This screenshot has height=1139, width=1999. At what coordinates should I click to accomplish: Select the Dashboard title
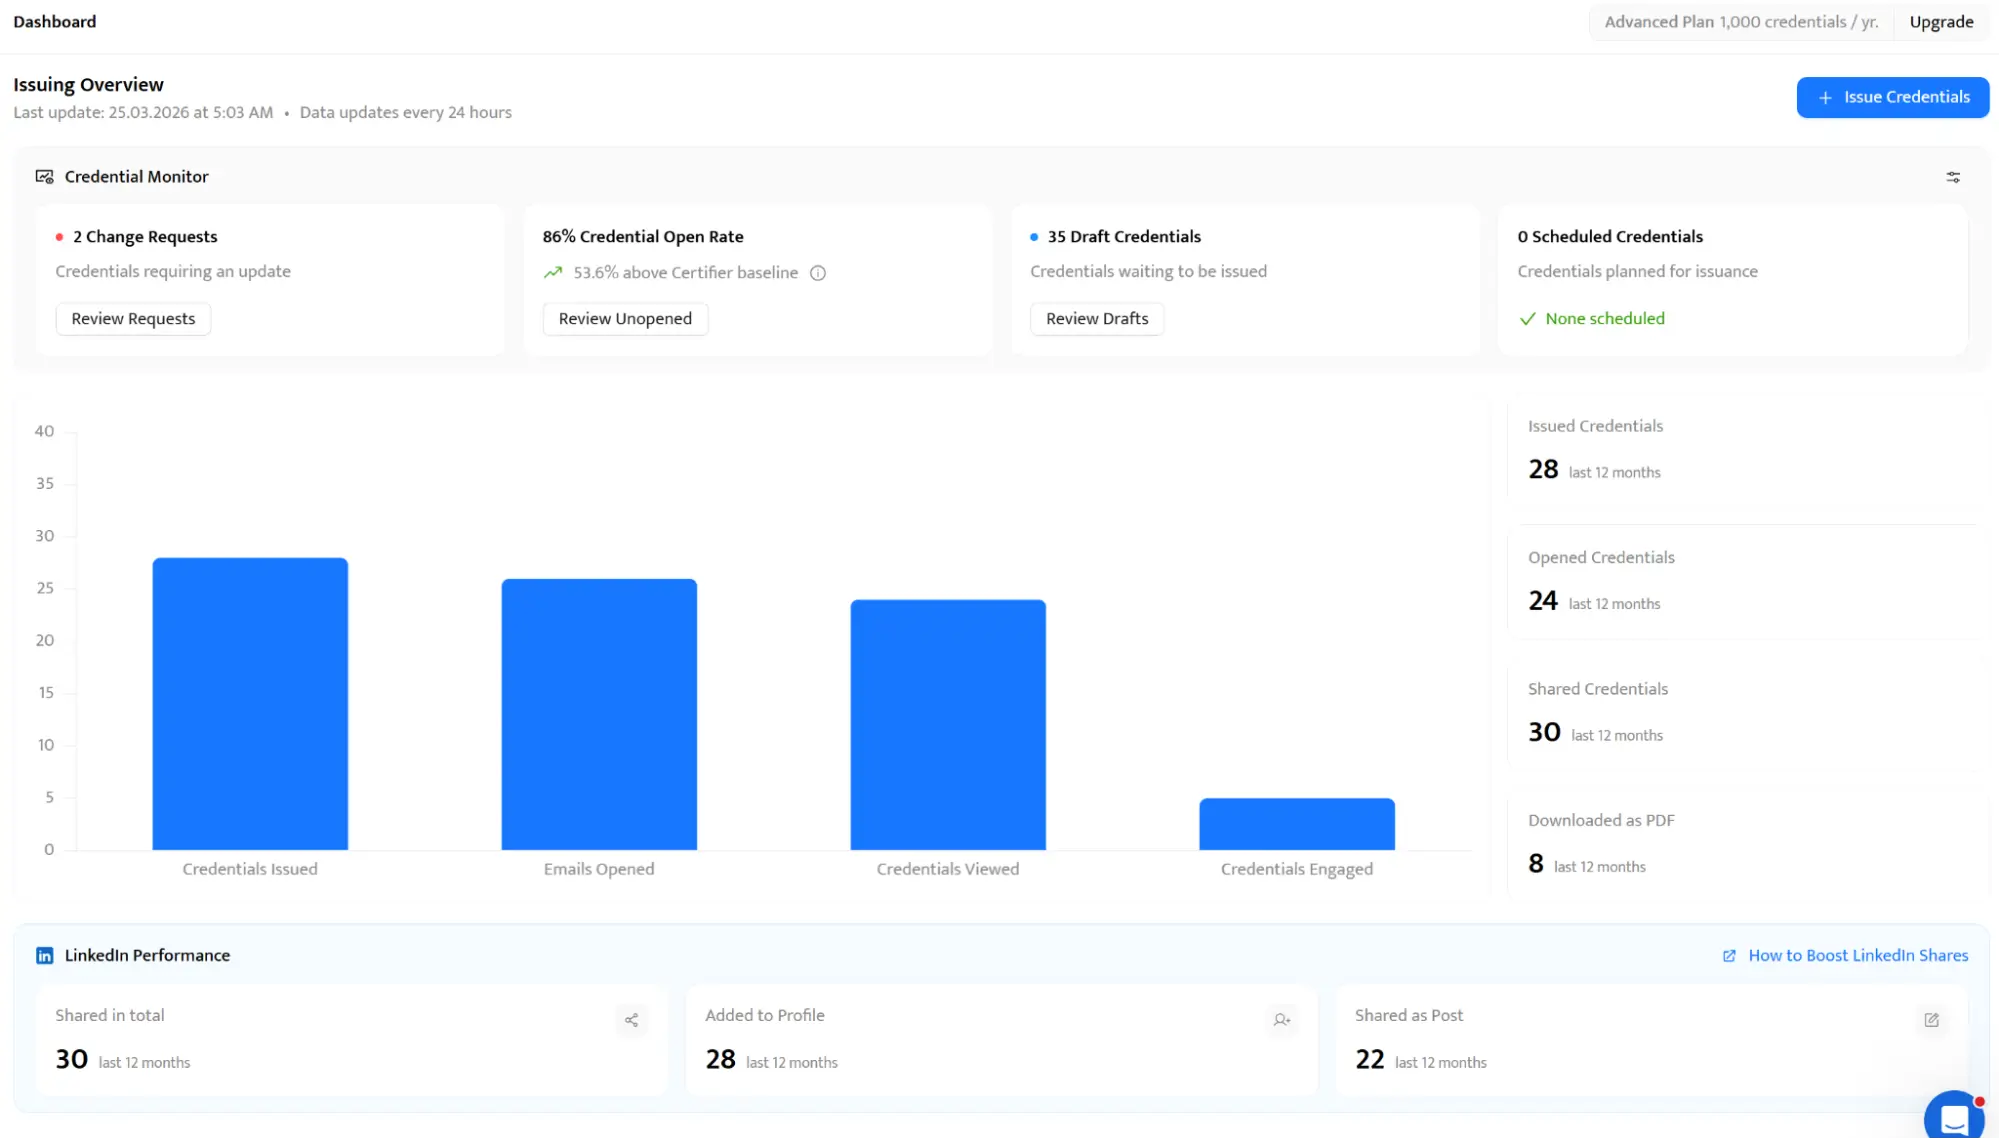coord(55,22)
